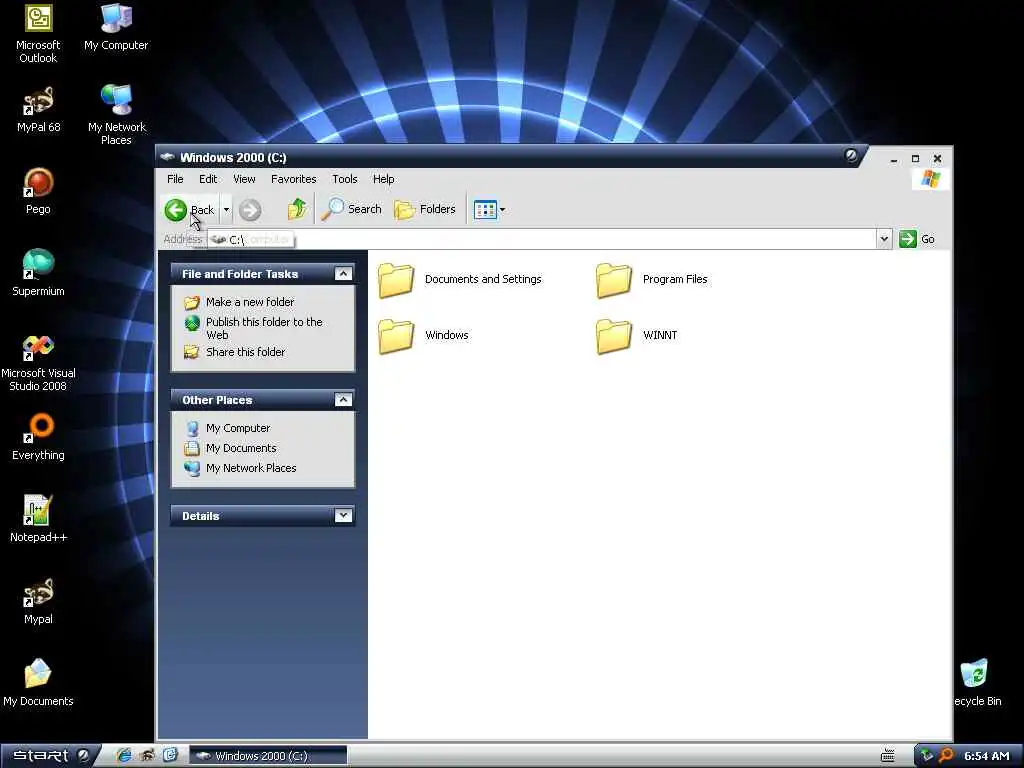This screenshot has width=1024, height=768.
Task: Select Microsoft Visual Studio 2008 shortcut
Action: pos(38,363)
